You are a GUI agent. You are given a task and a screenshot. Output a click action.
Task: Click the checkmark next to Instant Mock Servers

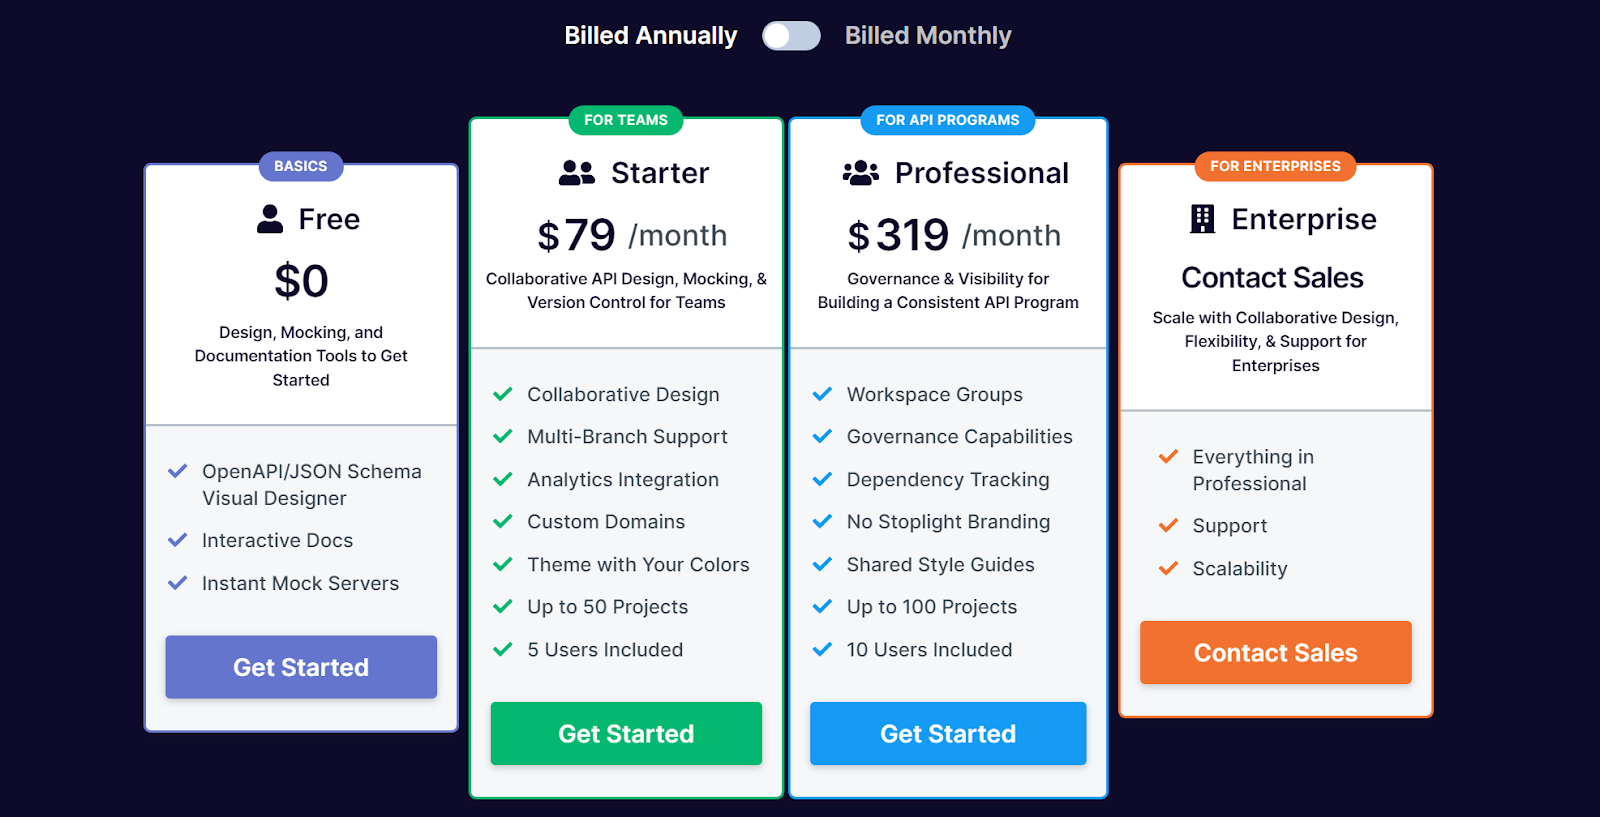179,582
